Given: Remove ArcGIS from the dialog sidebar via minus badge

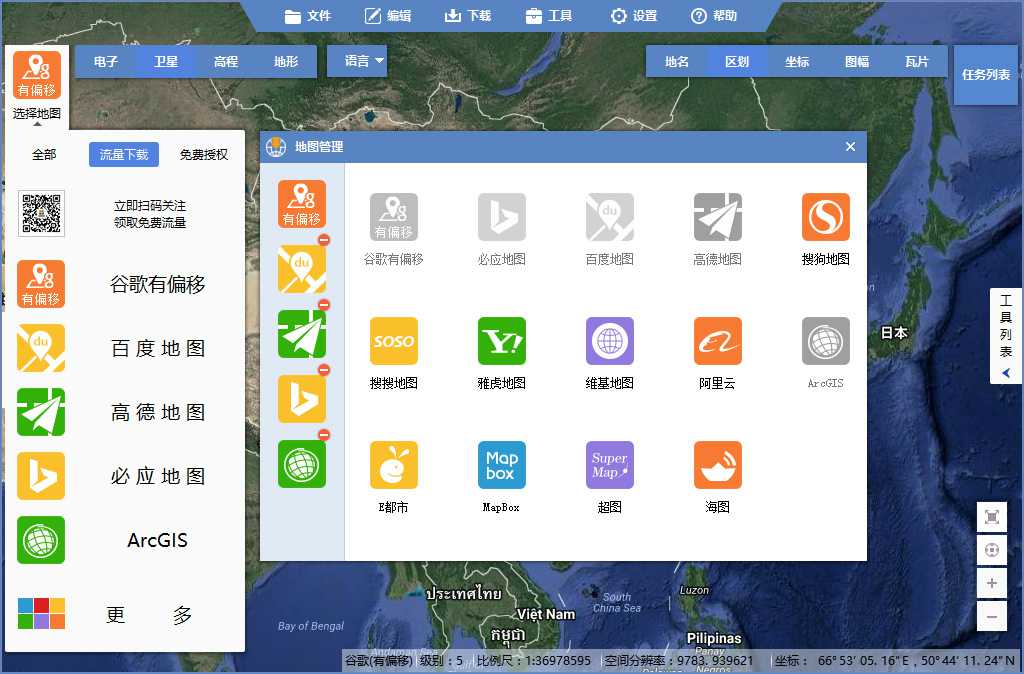Looking at the screenshot, I should (324, 435).
